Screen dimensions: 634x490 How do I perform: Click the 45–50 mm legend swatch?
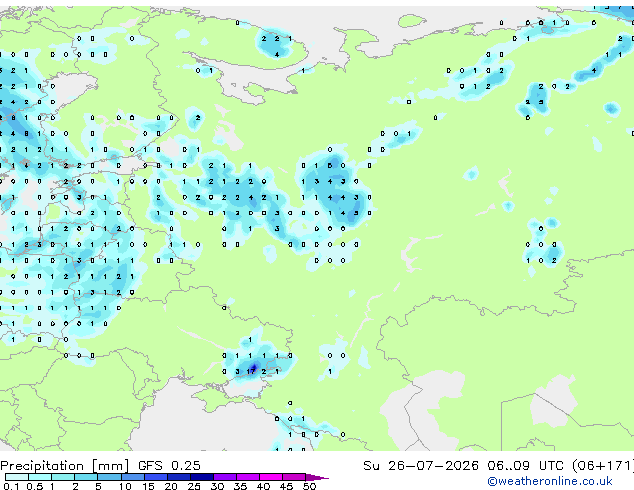pyautogui.click(x=294, y=477)
